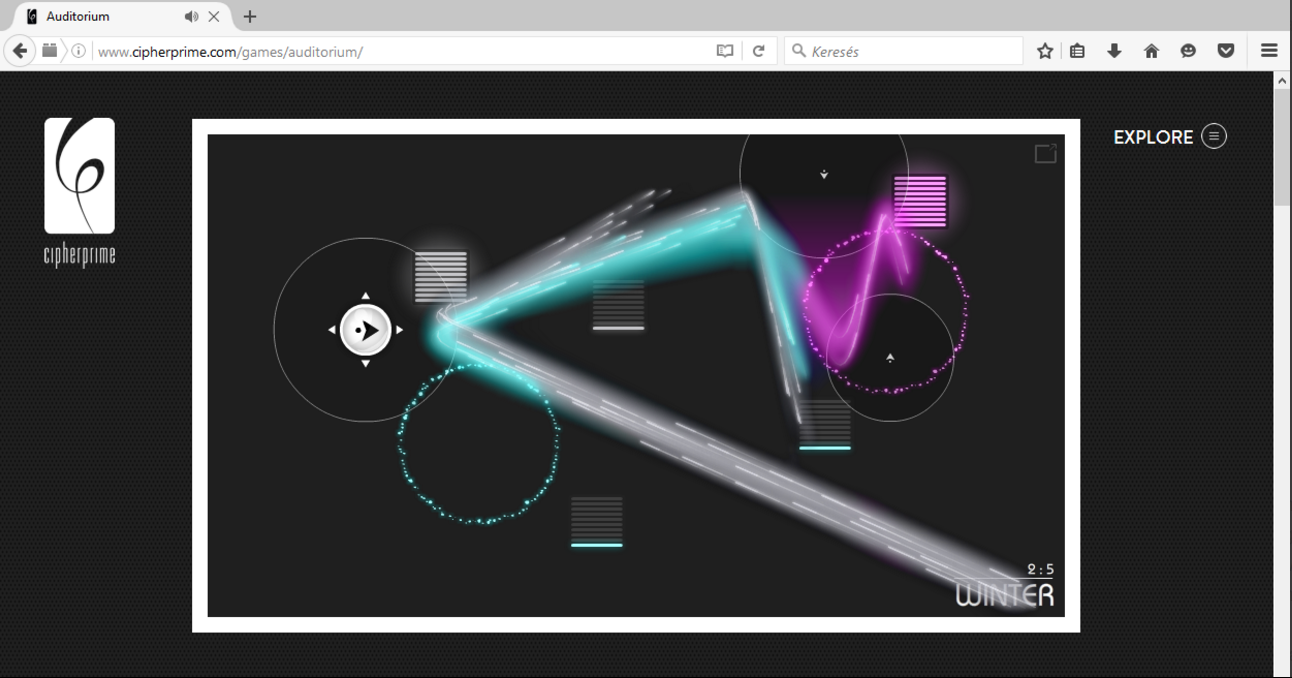Toggle reader view icon in the address bar
Viewport: 1292px width, 678px height.
(x=725, y=51)
